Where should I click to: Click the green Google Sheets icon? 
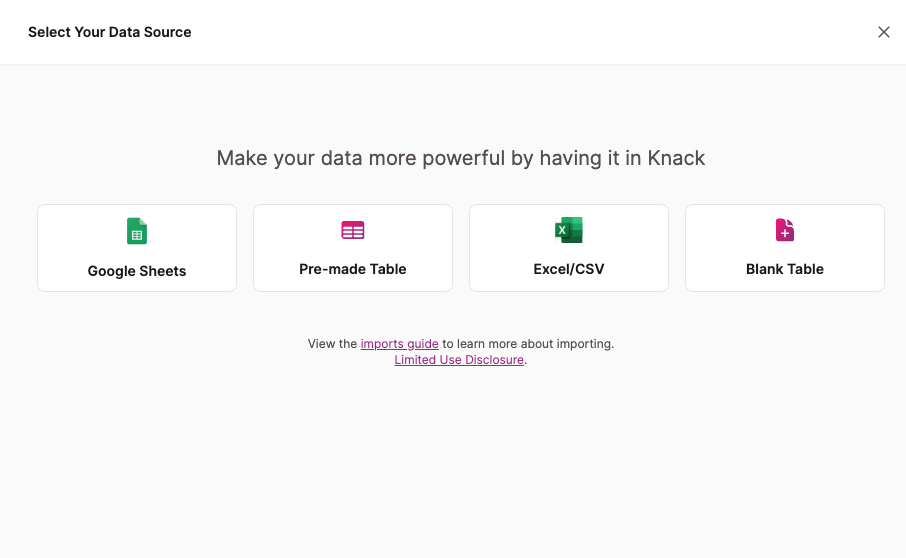[137, 231]
